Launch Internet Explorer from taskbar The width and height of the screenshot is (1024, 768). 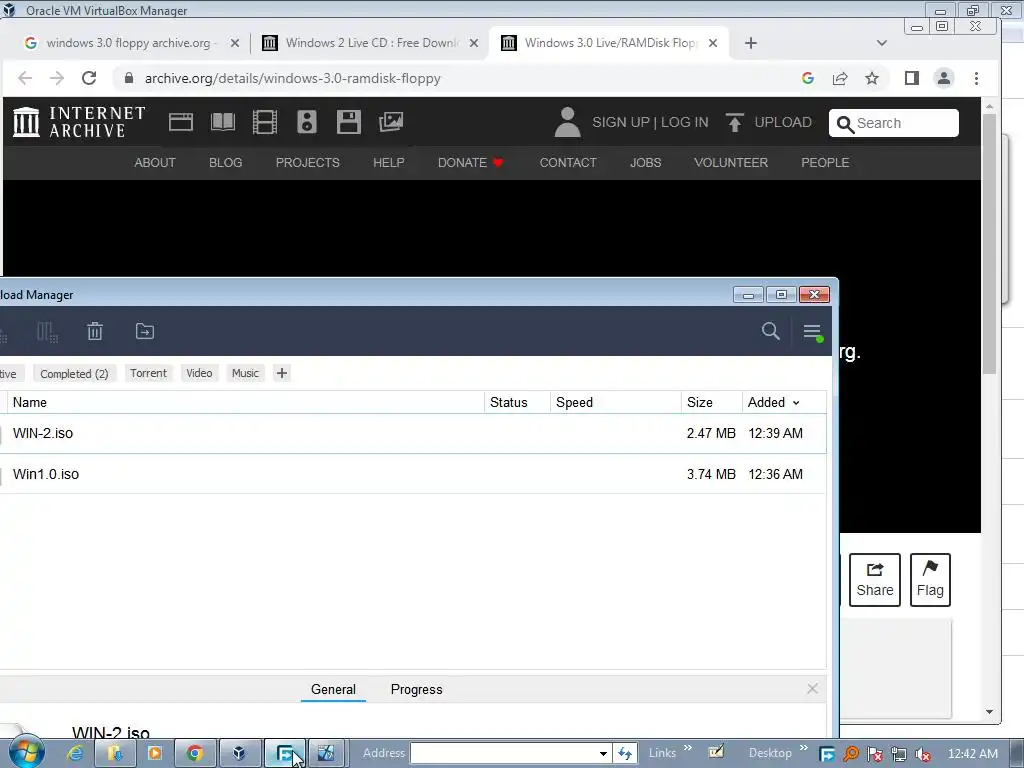click(x=75, y=754)
